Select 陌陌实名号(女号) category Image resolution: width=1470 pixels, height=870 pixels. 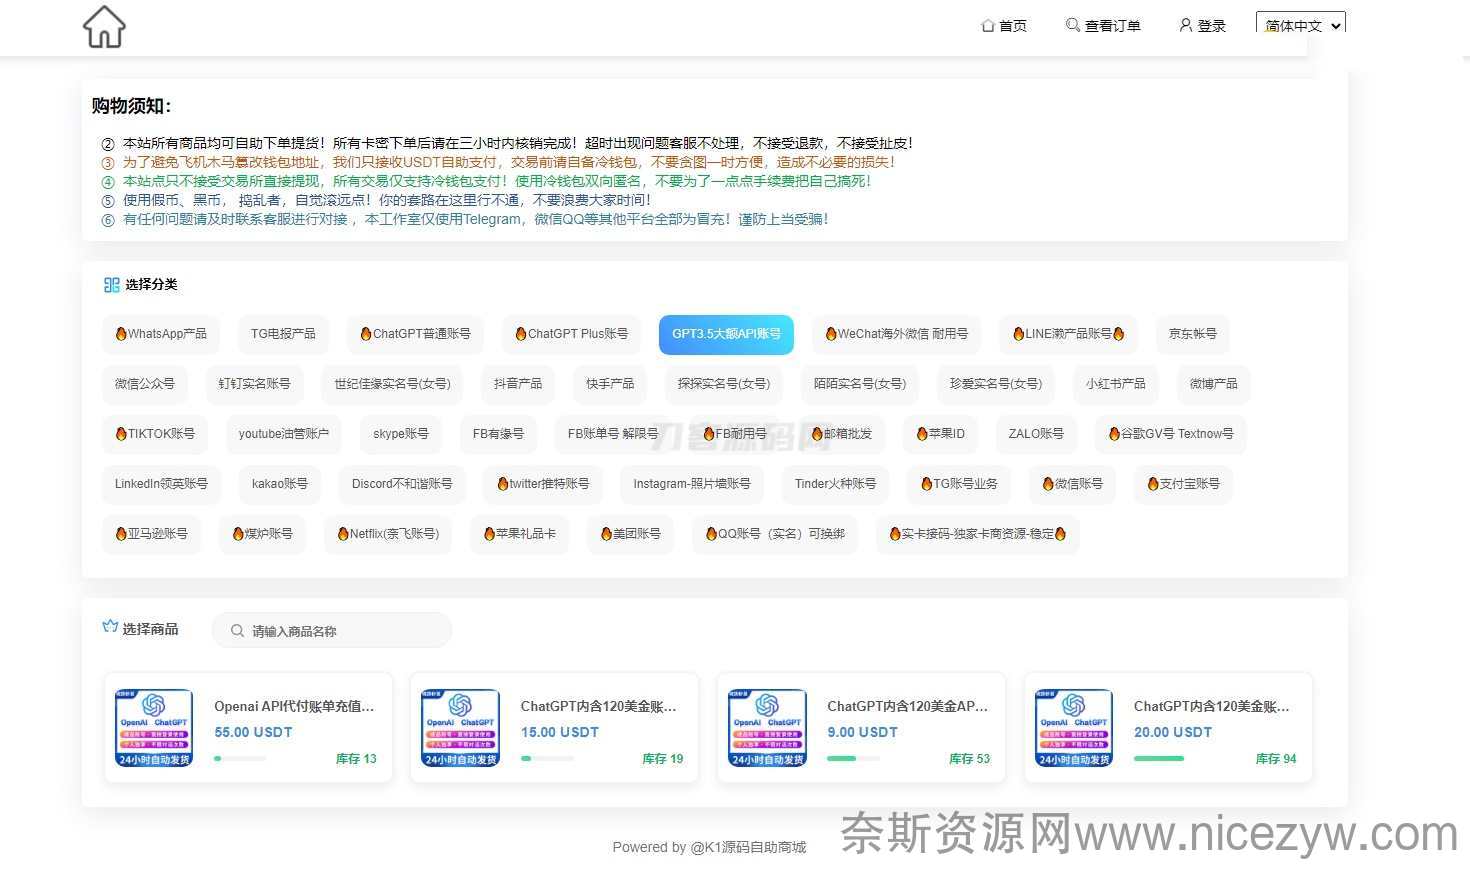(860, 384)
